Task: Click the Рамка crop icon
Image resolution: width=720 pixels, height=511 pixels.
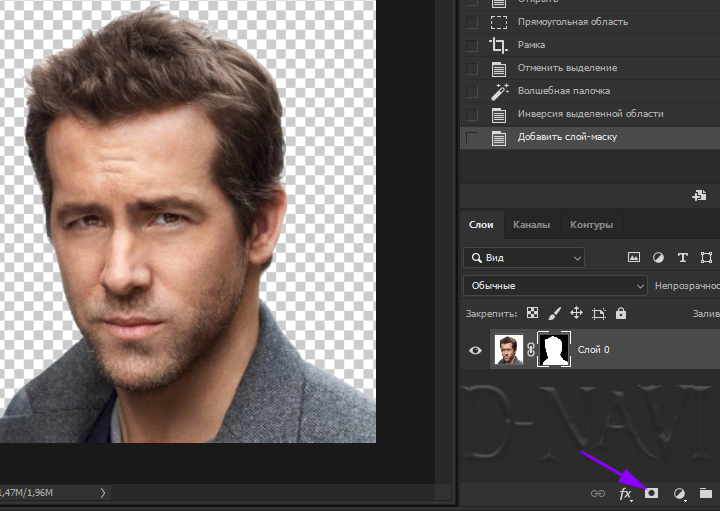Action: tap(498, 45)
